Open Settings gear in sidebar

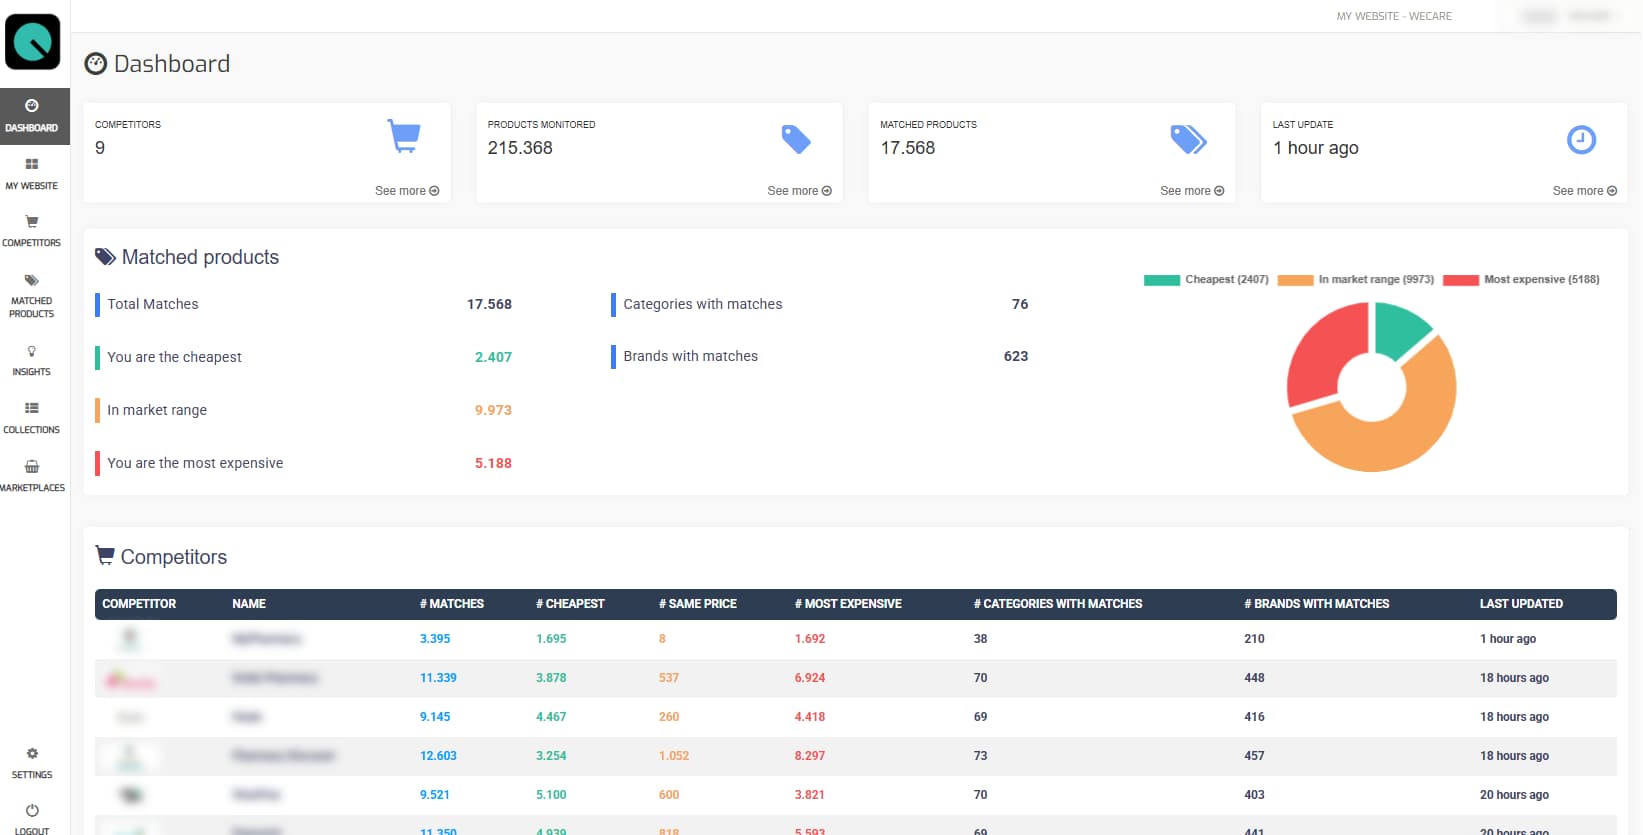pos(32,762)
